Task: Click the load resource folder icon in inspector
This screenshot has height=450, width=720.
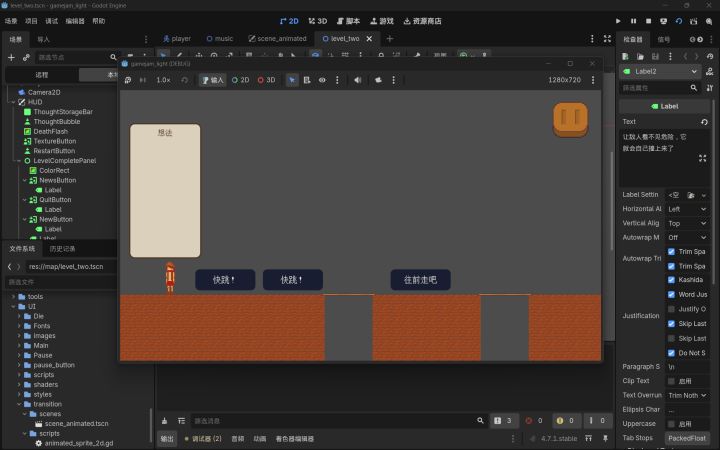Action: (x=640, y=56)
